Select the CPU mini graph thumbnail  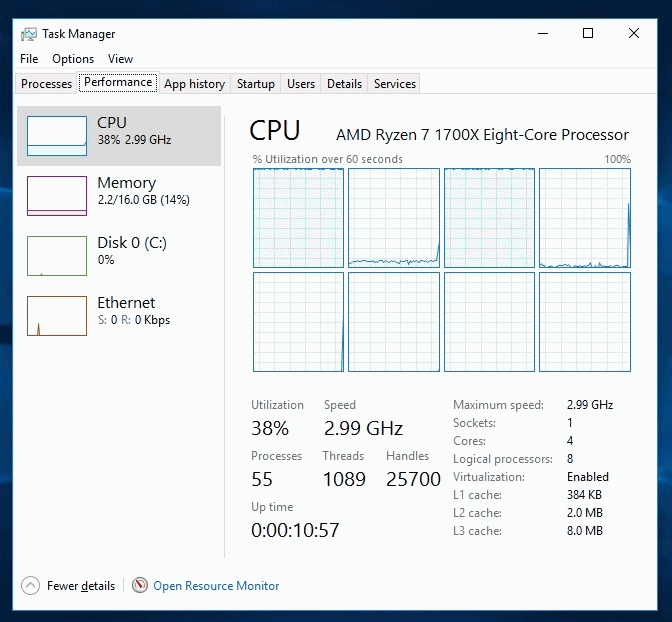[x=57, y=135]
